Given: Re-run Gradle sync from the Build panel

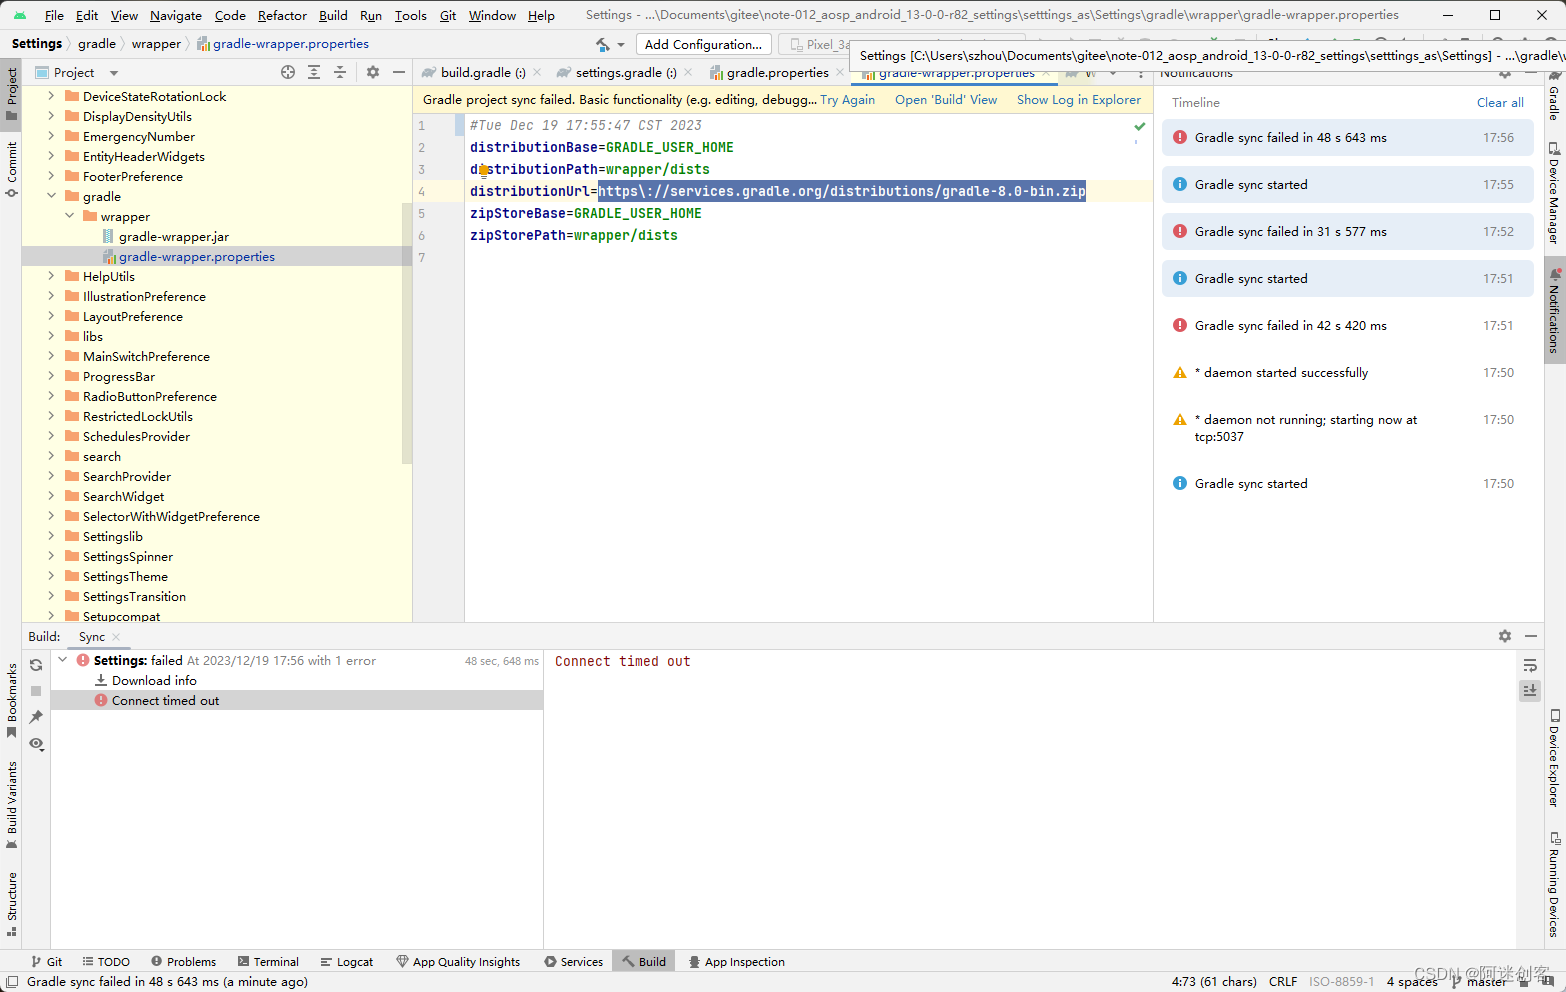Looking at the screenshot, I should (35, 664).
